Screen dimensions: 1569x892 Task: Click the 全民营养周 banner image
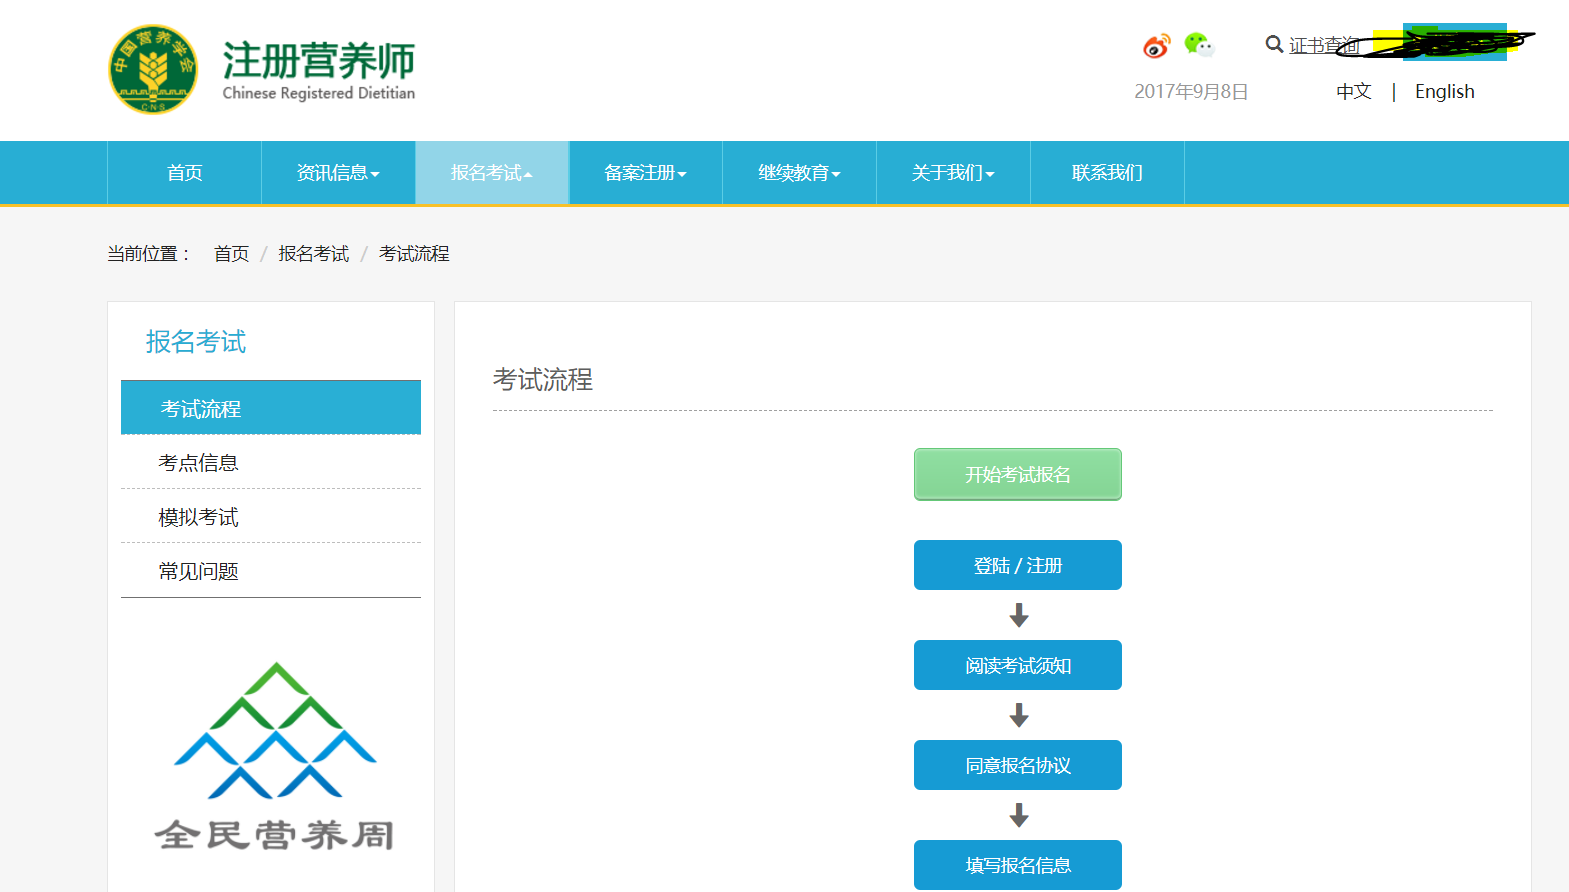click(x=275, y=757)
